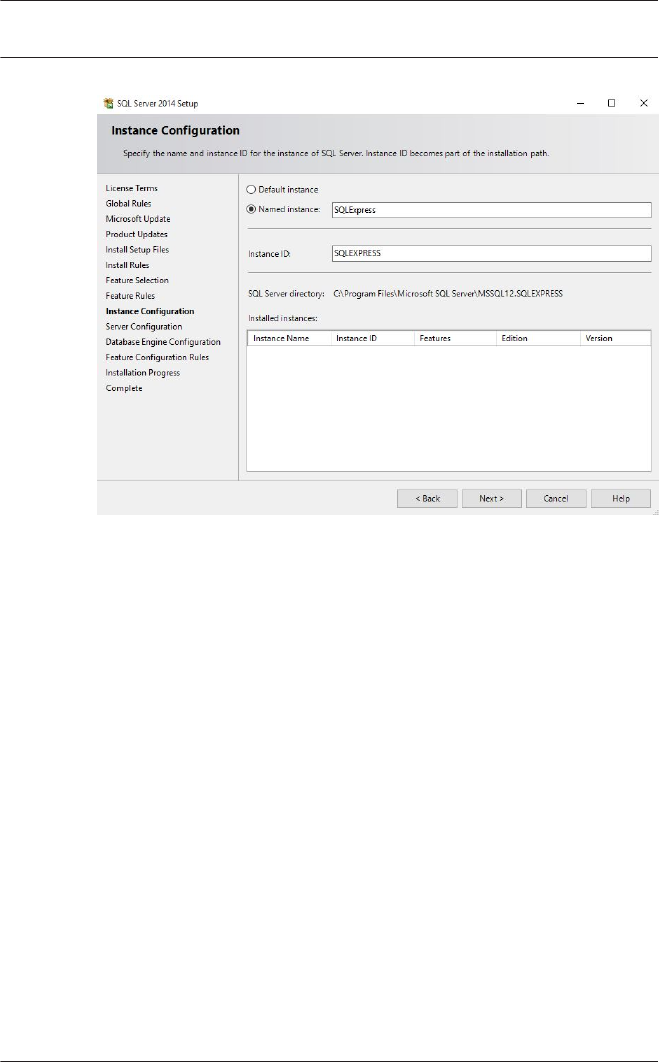Select Database Engine Configuration step

click(163, 342)
